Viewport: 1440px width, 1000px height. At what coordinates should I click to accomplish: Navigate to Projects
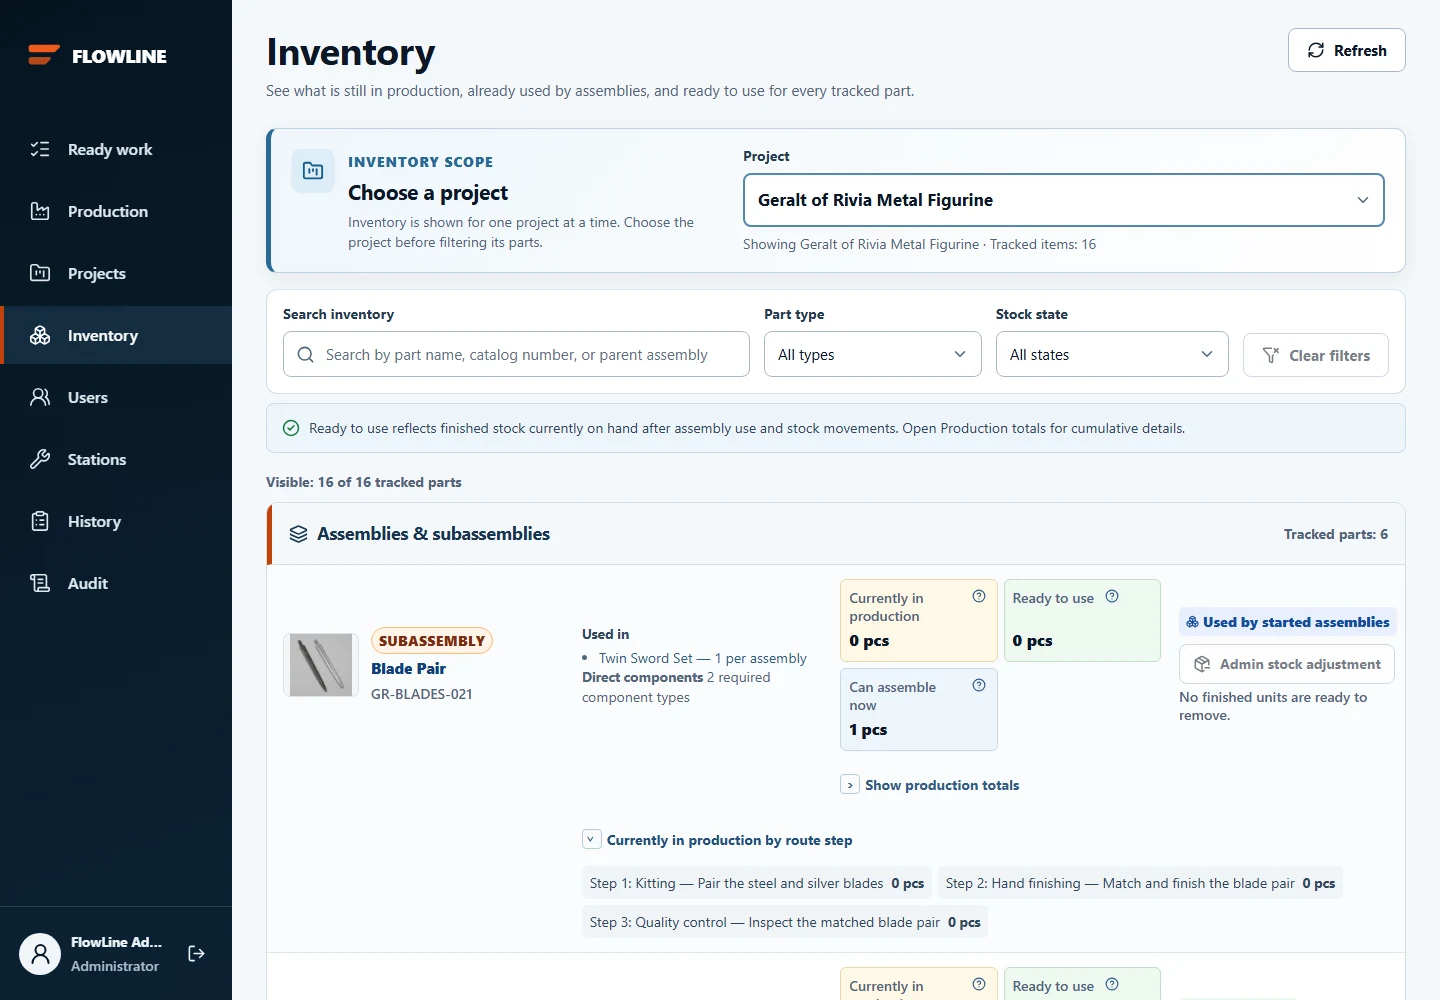click(x=116, y=273)
